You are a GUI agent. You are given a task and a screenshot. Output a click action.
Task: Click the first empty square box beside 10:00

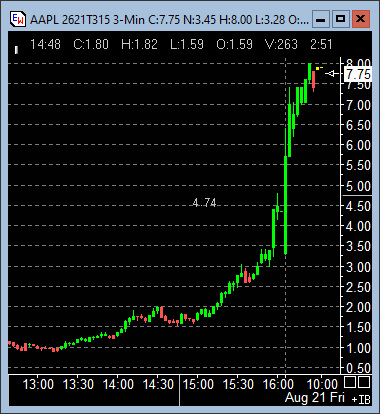pyautogui.click(x=350, y=382)
